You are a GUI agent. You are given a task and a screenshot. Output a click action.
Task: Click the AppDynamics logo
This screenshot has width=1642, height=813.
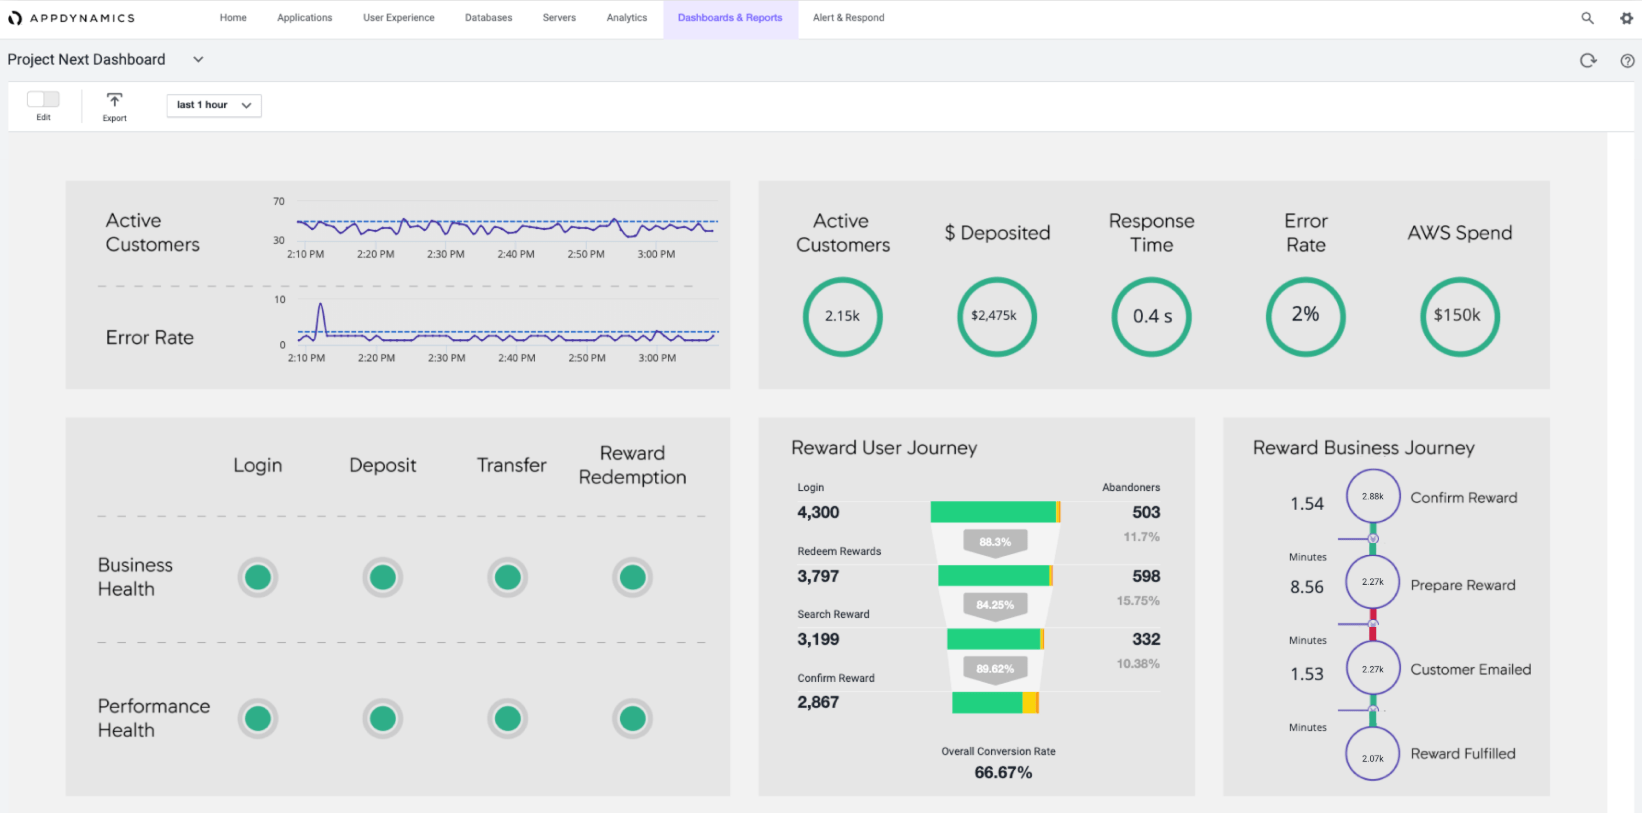71,18
